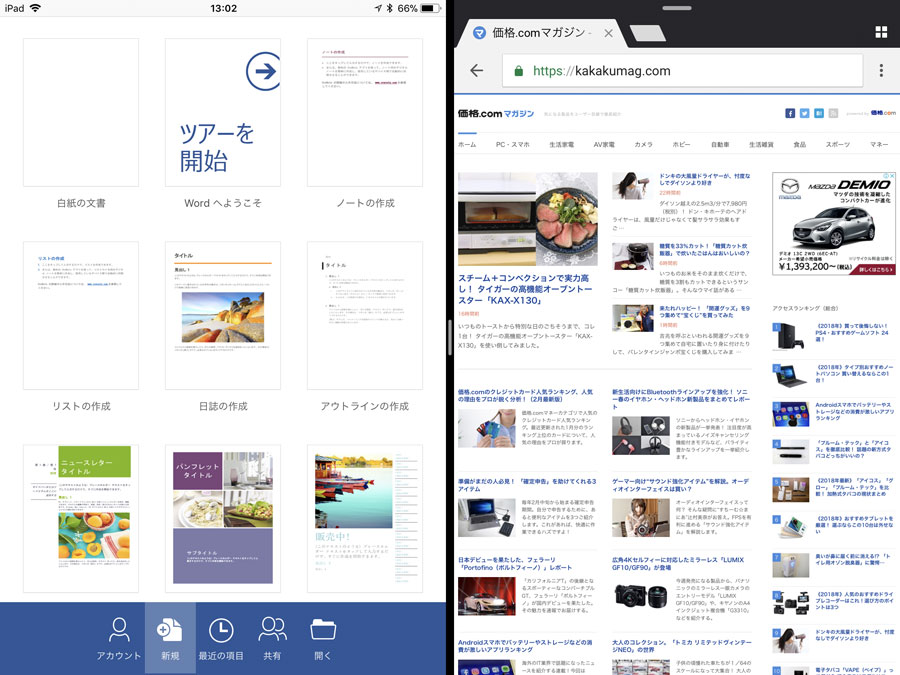This screenshot has width=900, height=675.
Task: Click the 価格.comマガジン site logo
Action: click(x=496, y=113)
